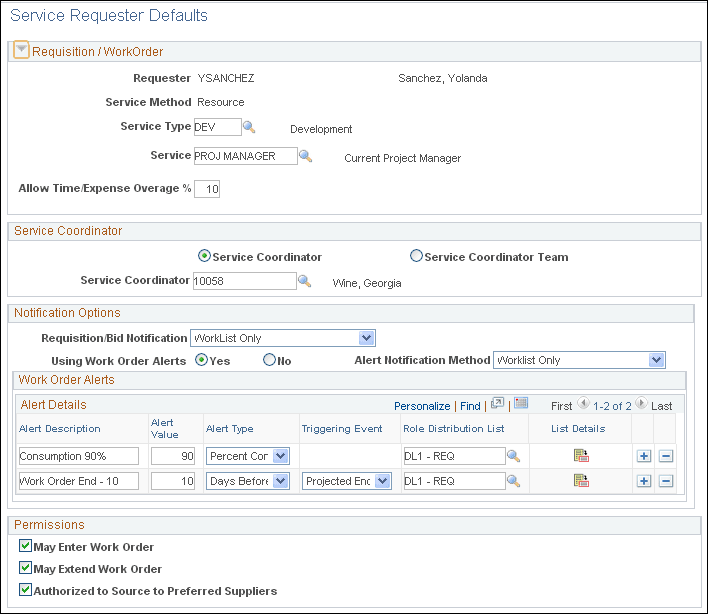Click Service Coordinator ID field 10058
Image resolution: width=708 pixels, height=614 pixels.
[x=245, y=281]
